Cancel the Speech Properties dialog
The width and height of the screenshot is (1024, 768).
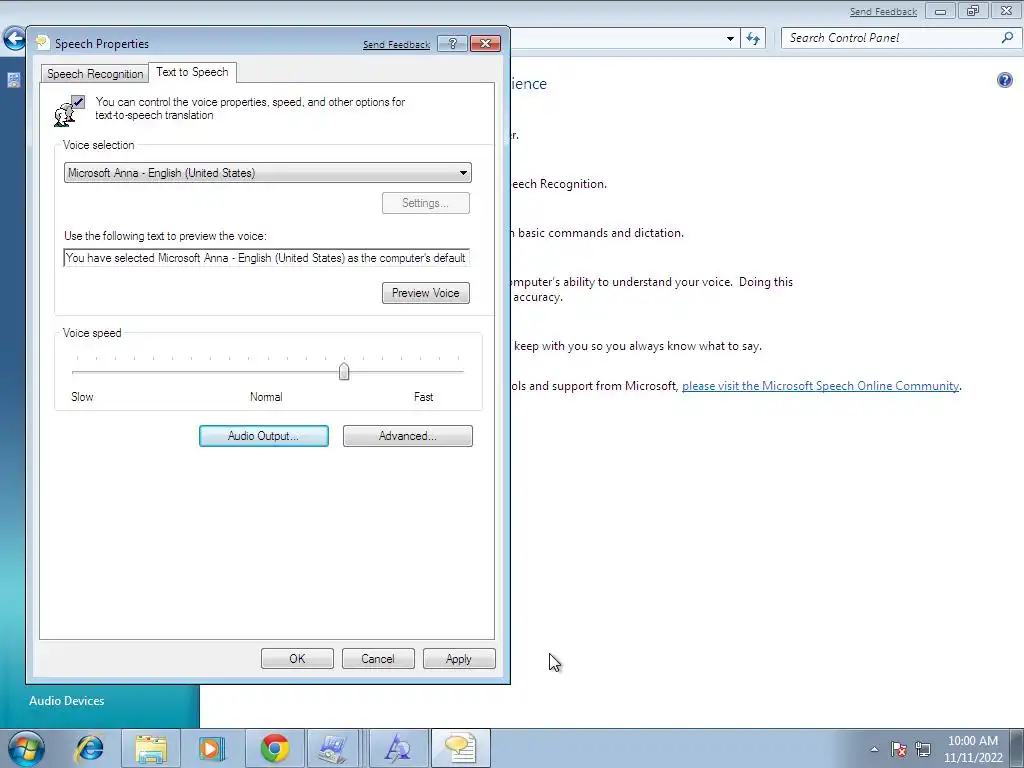[x=378, y=659]
